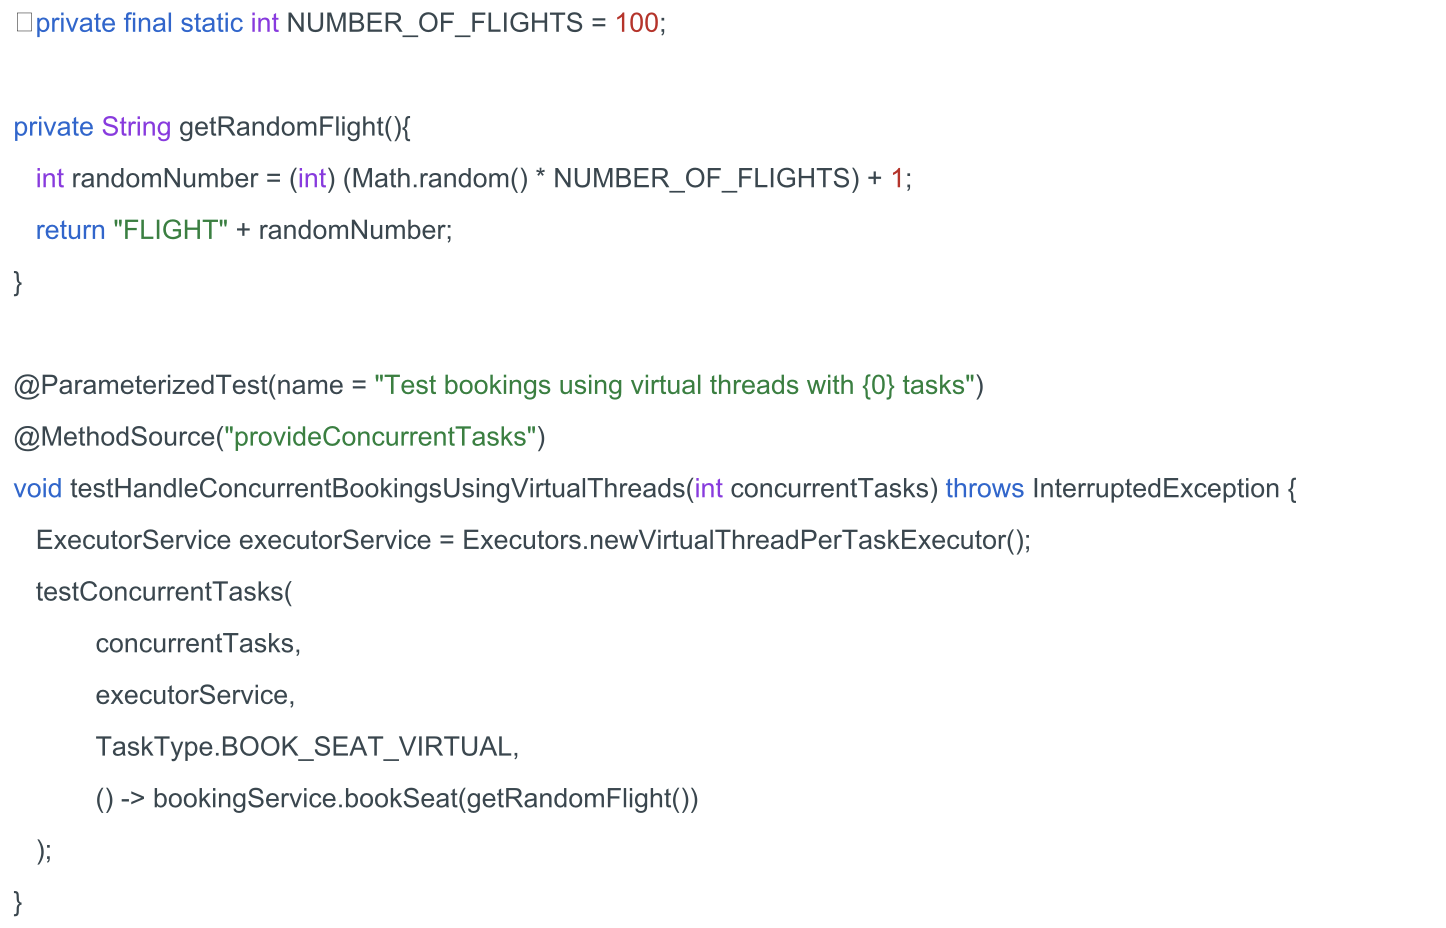Click Math.random() in the expression
The image size is (1446, 928).
pyautogui.click(x=440, y=178)
